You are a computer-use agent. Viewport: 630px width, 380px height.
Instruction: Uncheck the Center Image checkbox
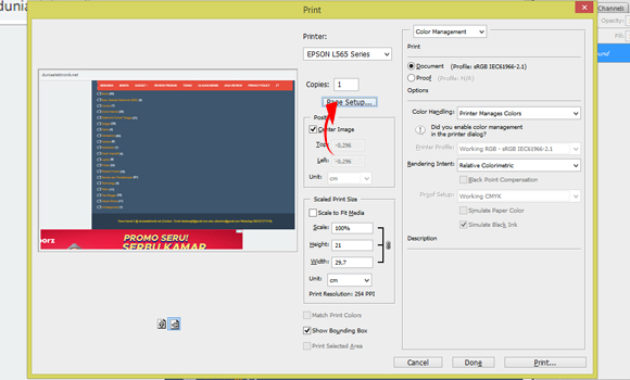[x=313, y=129]
